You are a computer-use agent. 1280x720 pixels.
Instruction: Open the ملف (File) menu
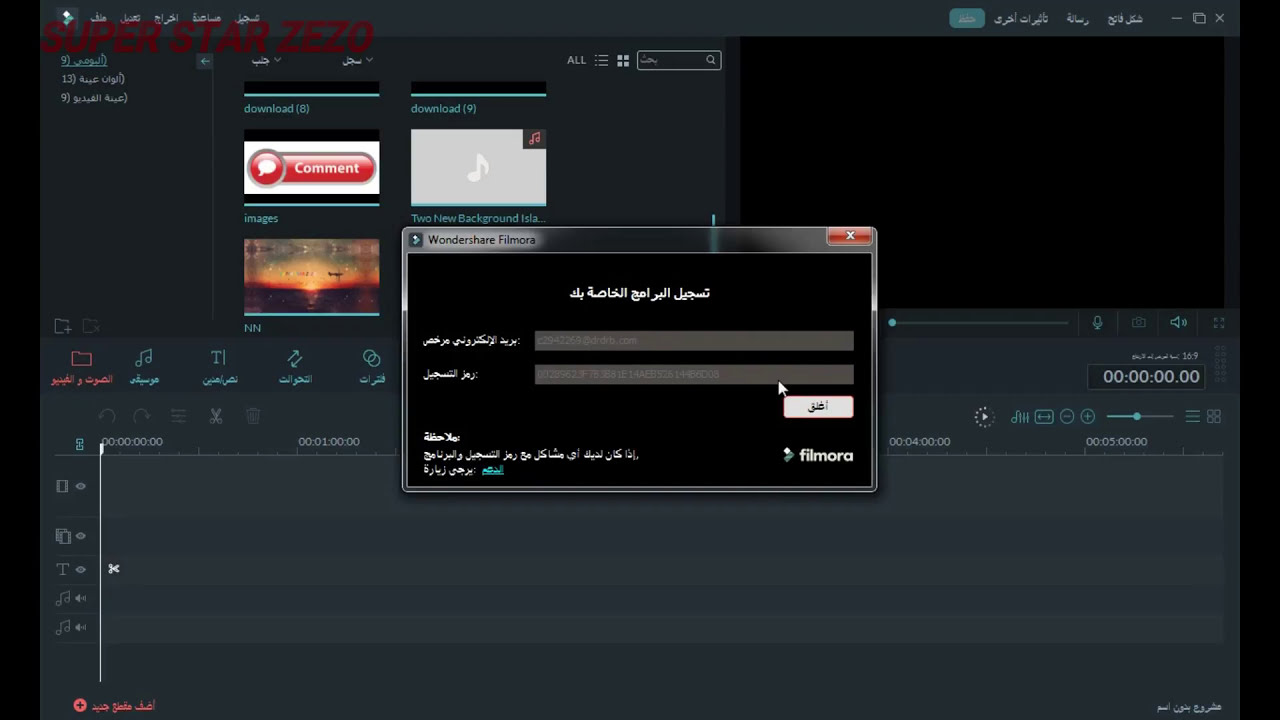click(98, 18)
